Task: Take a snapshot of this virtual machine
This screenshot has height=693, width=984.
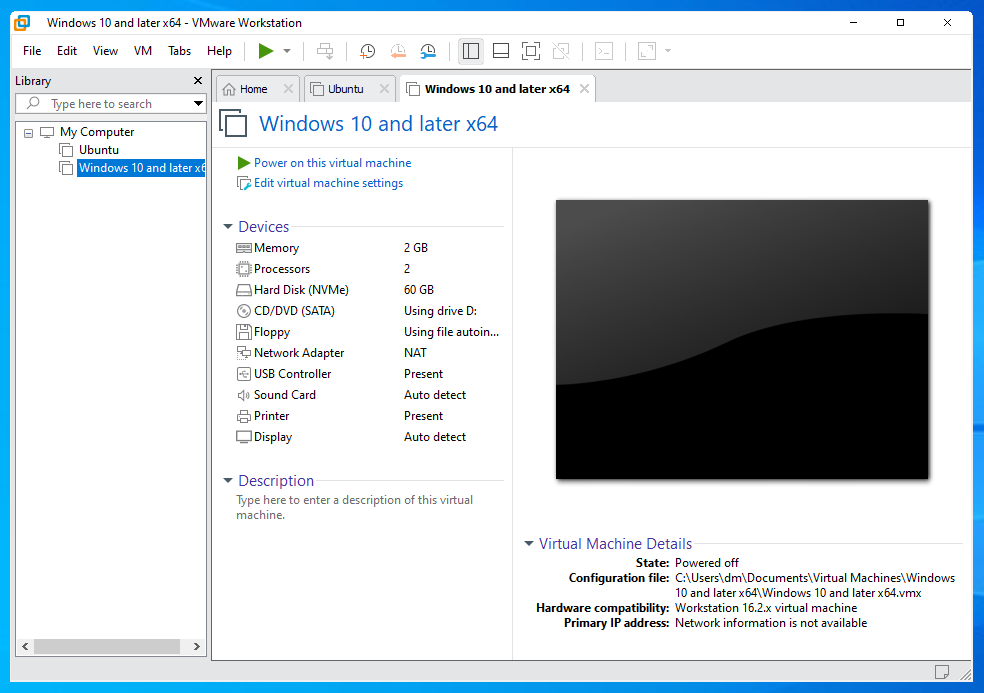Action: click(x=367, y=51)
